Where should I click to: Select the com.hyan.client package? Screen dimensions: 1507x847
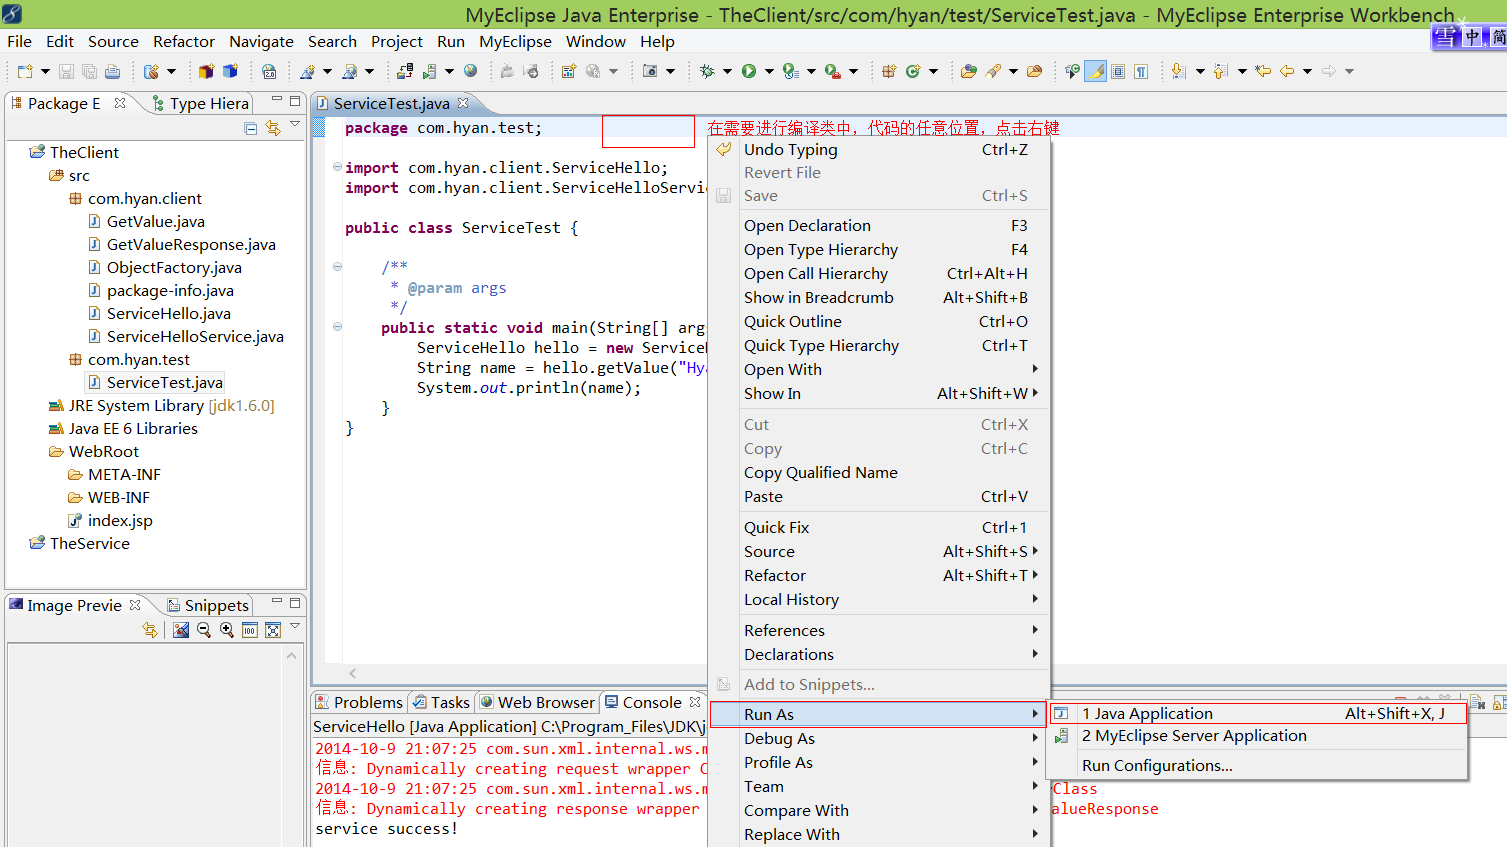(x=135, y=199)
